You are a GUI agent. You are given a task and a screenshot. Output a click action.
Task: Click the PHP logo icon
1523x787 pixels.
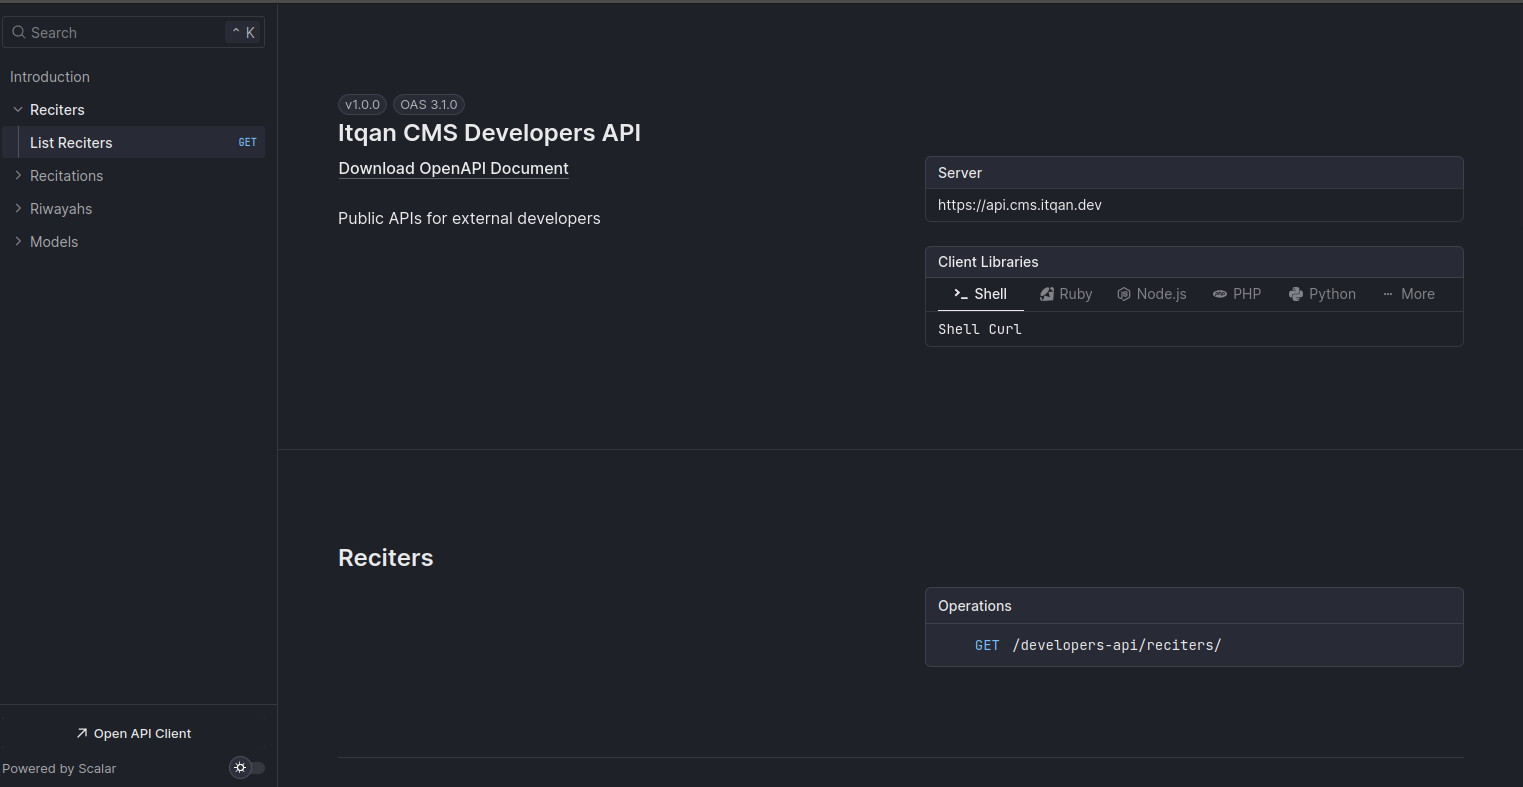[1220, 294]
